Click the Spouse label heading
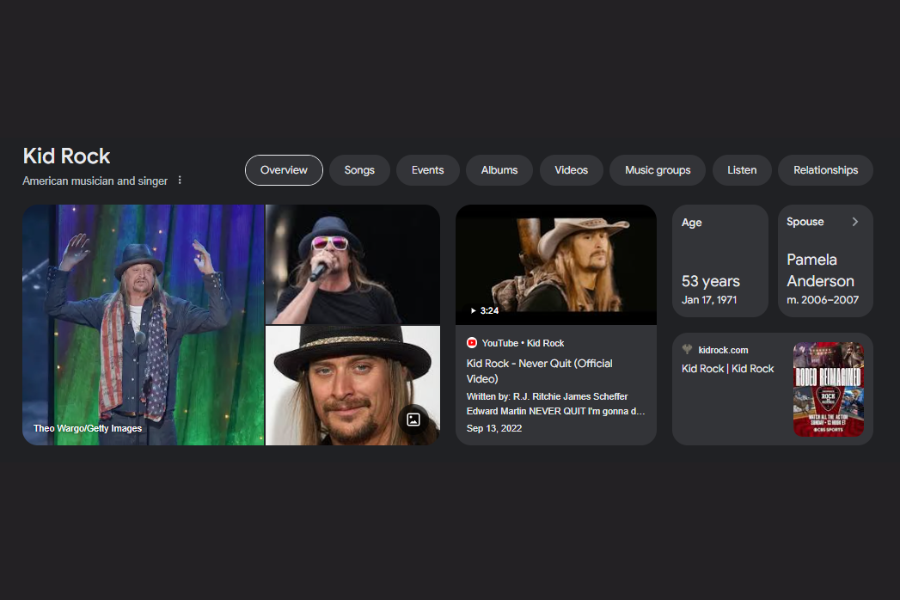 [x=805, y=222]
